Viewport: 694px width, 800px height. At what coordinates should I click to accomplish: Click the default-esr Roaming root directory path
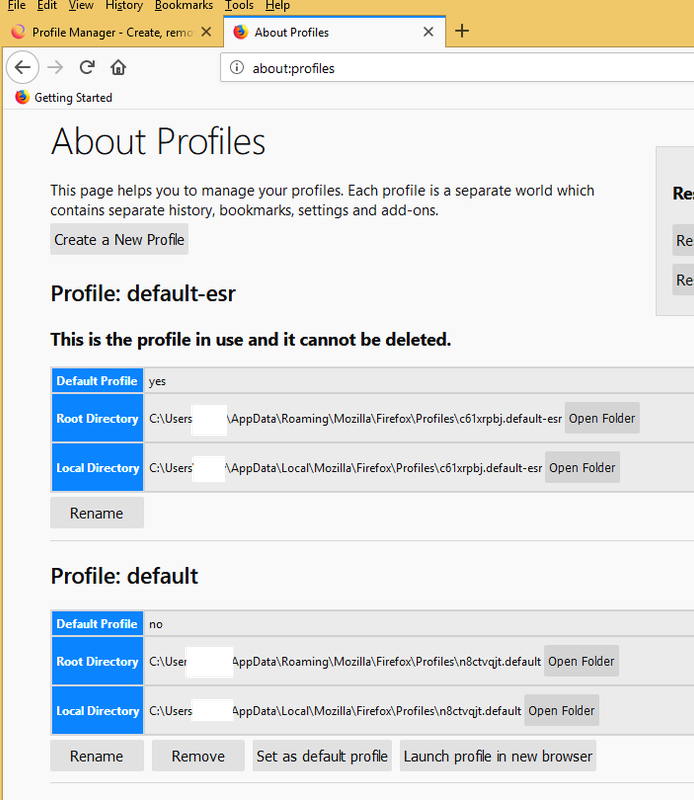click(x=355, y=419)
